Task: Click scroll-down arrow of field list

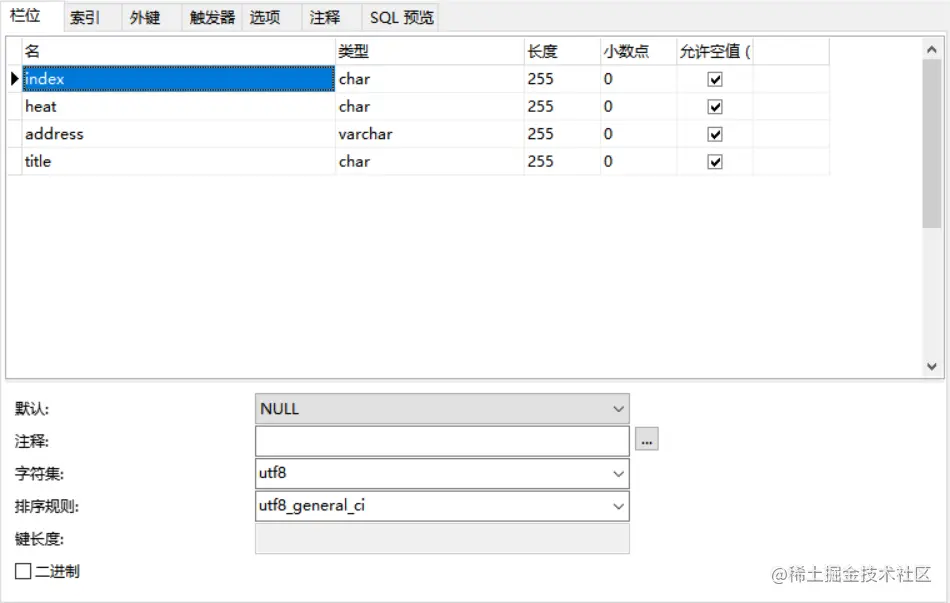Action: click(x=932, y=366)
